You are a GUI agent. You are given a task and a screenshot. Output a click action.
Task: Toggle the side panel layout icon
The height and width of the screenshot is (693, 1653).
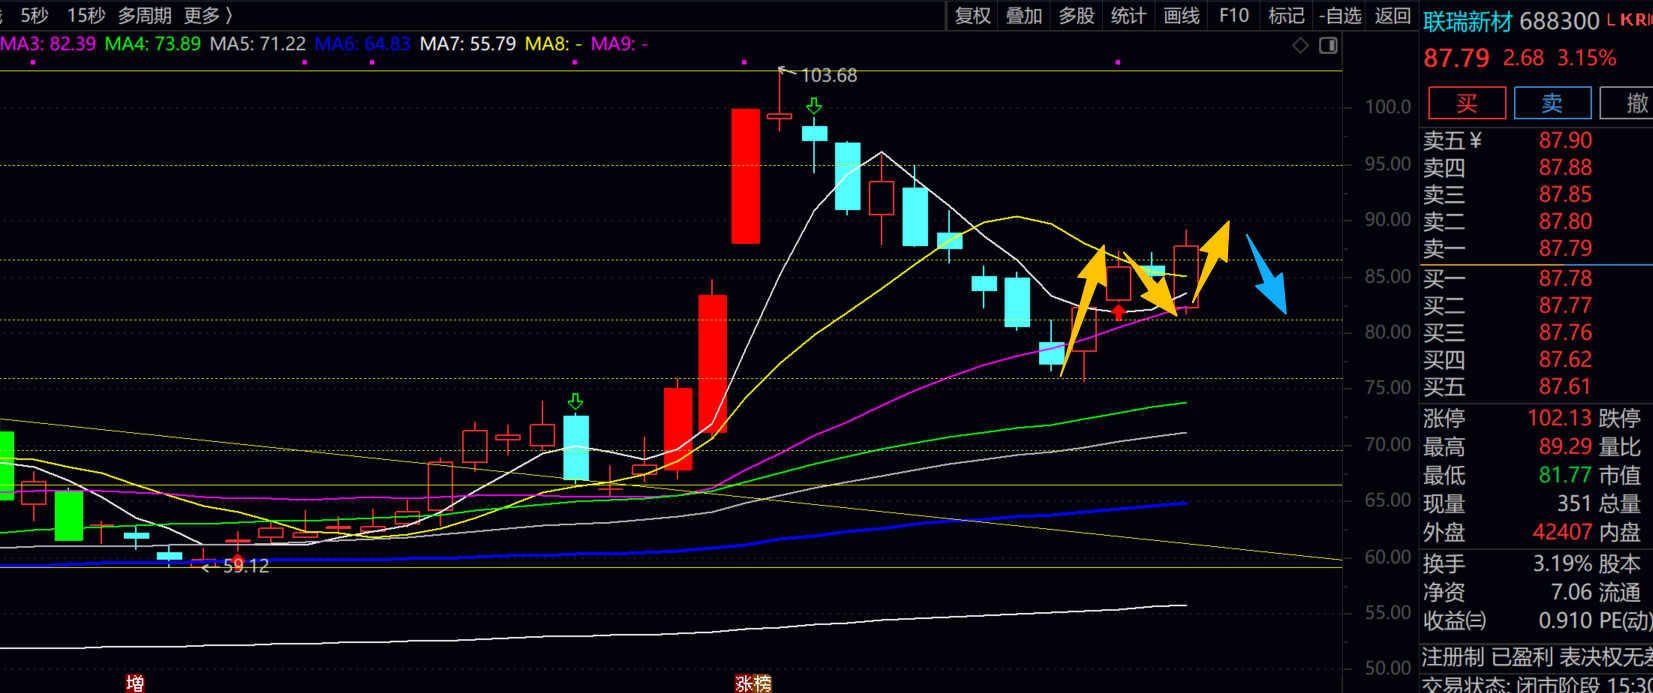click(1328, 45)
